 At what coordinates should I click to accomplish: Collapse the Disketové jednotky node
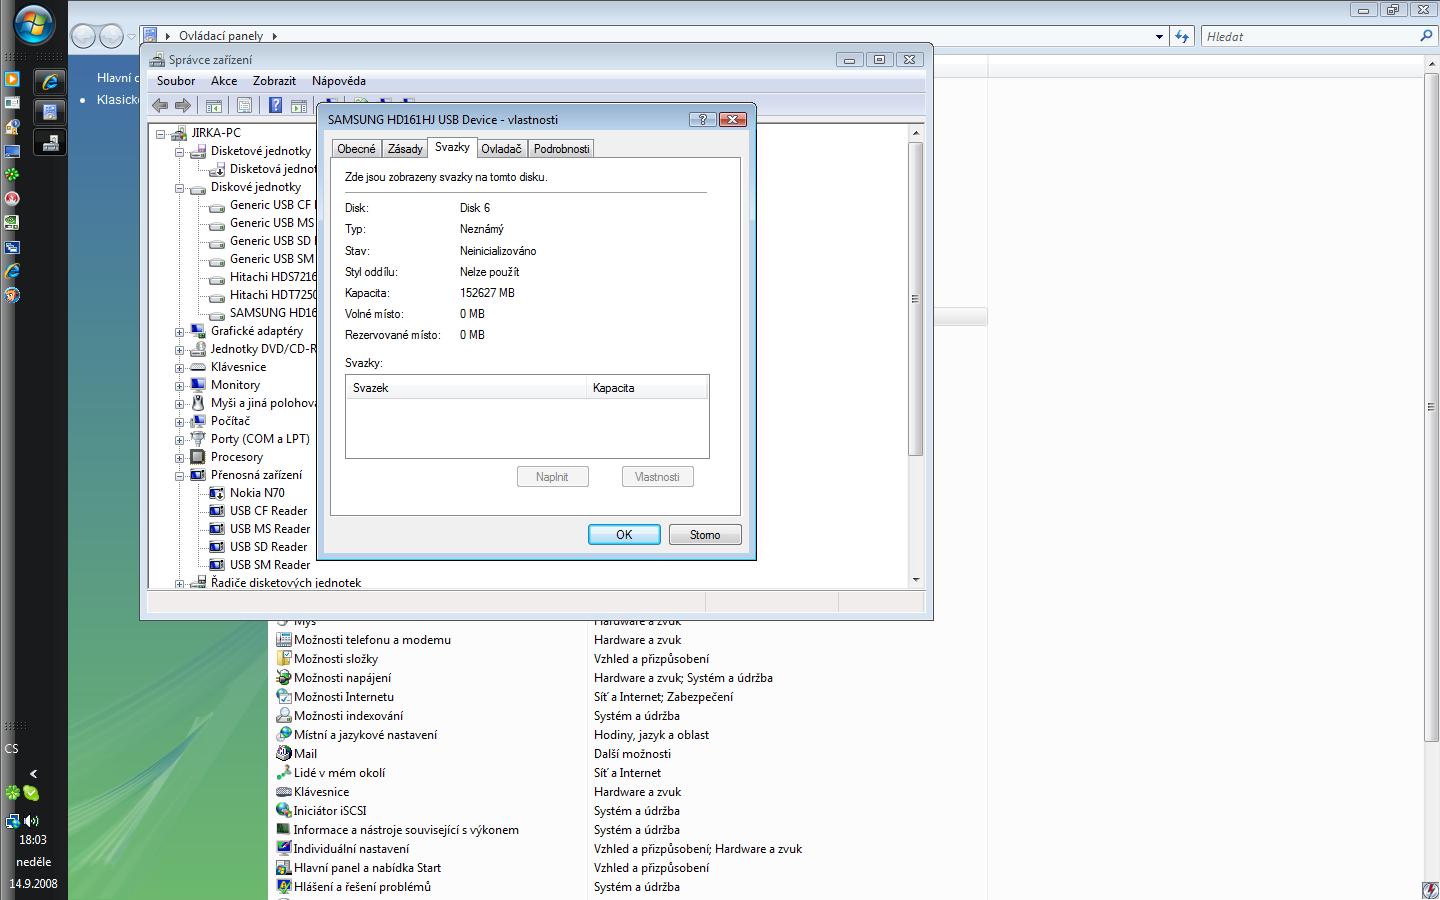[x=179, y=152]
